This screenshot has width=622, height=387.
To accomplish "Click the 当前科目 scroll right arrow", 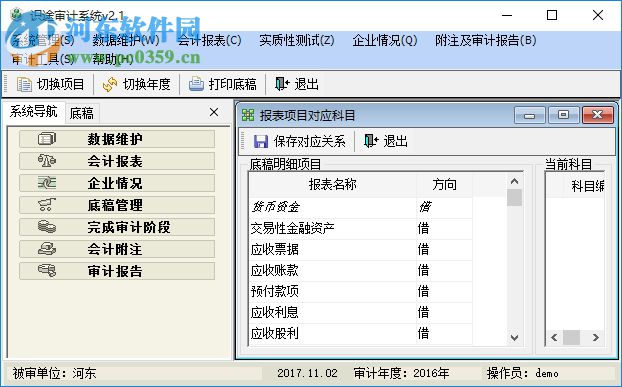I will pyautogui.click(x=595, y=337).
